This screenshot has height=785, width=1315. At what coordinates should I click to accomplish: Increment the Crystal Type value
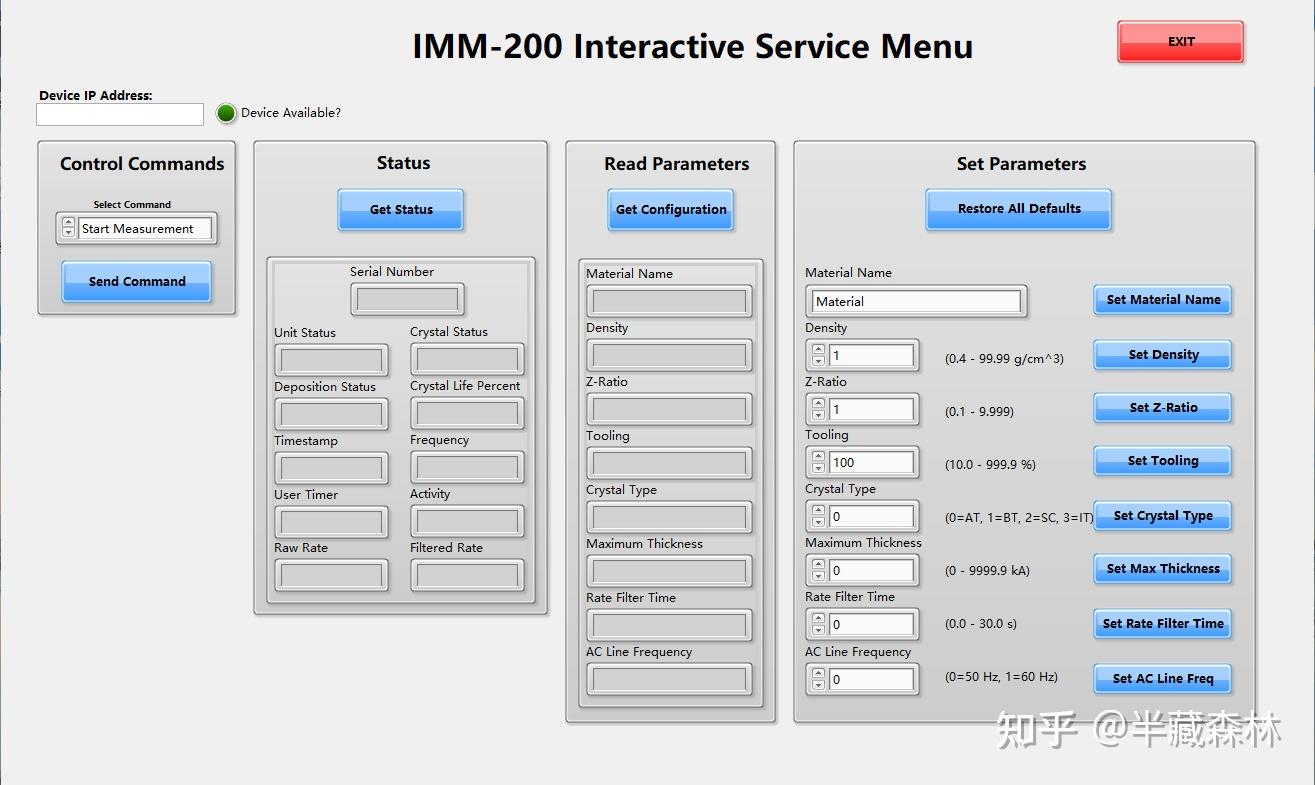tap(820, 511)
